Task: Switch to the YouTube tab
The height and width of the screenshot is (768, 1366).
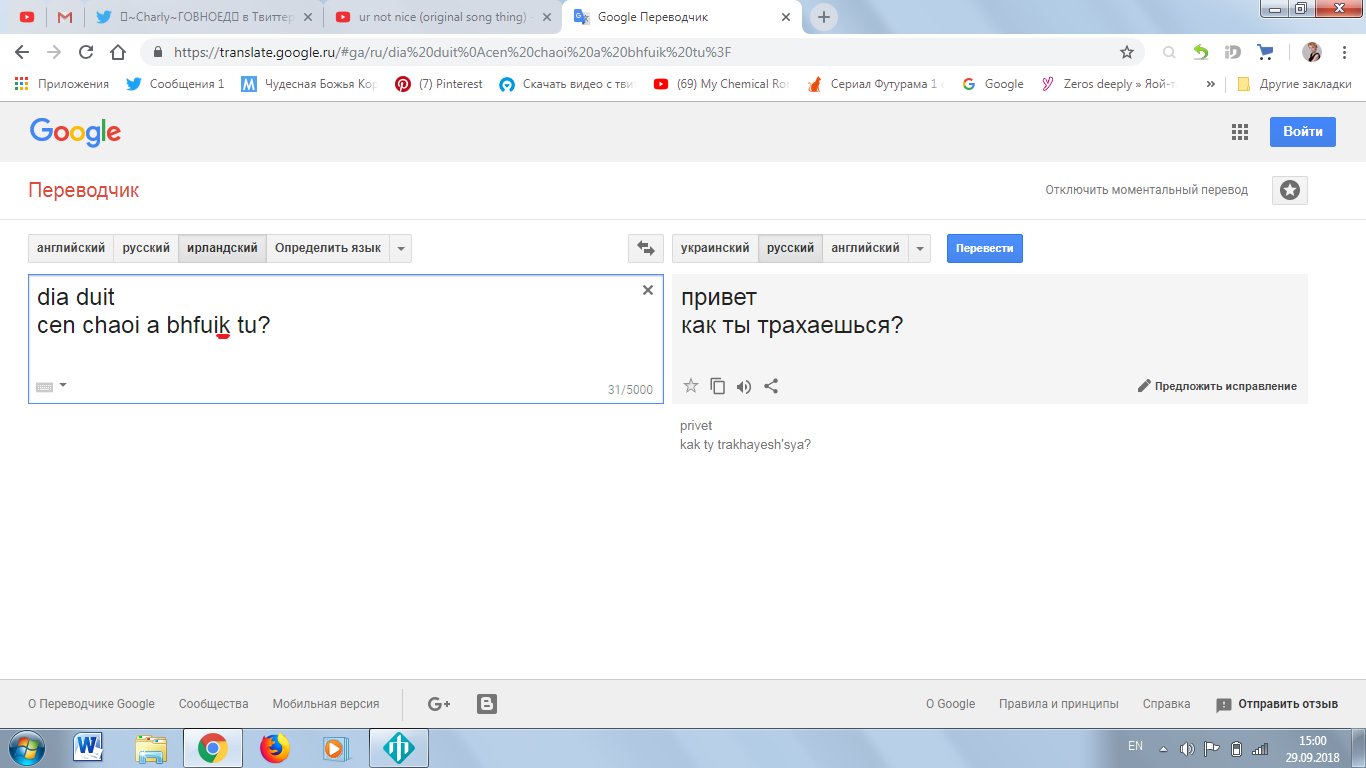Action: tap(26, 17)
